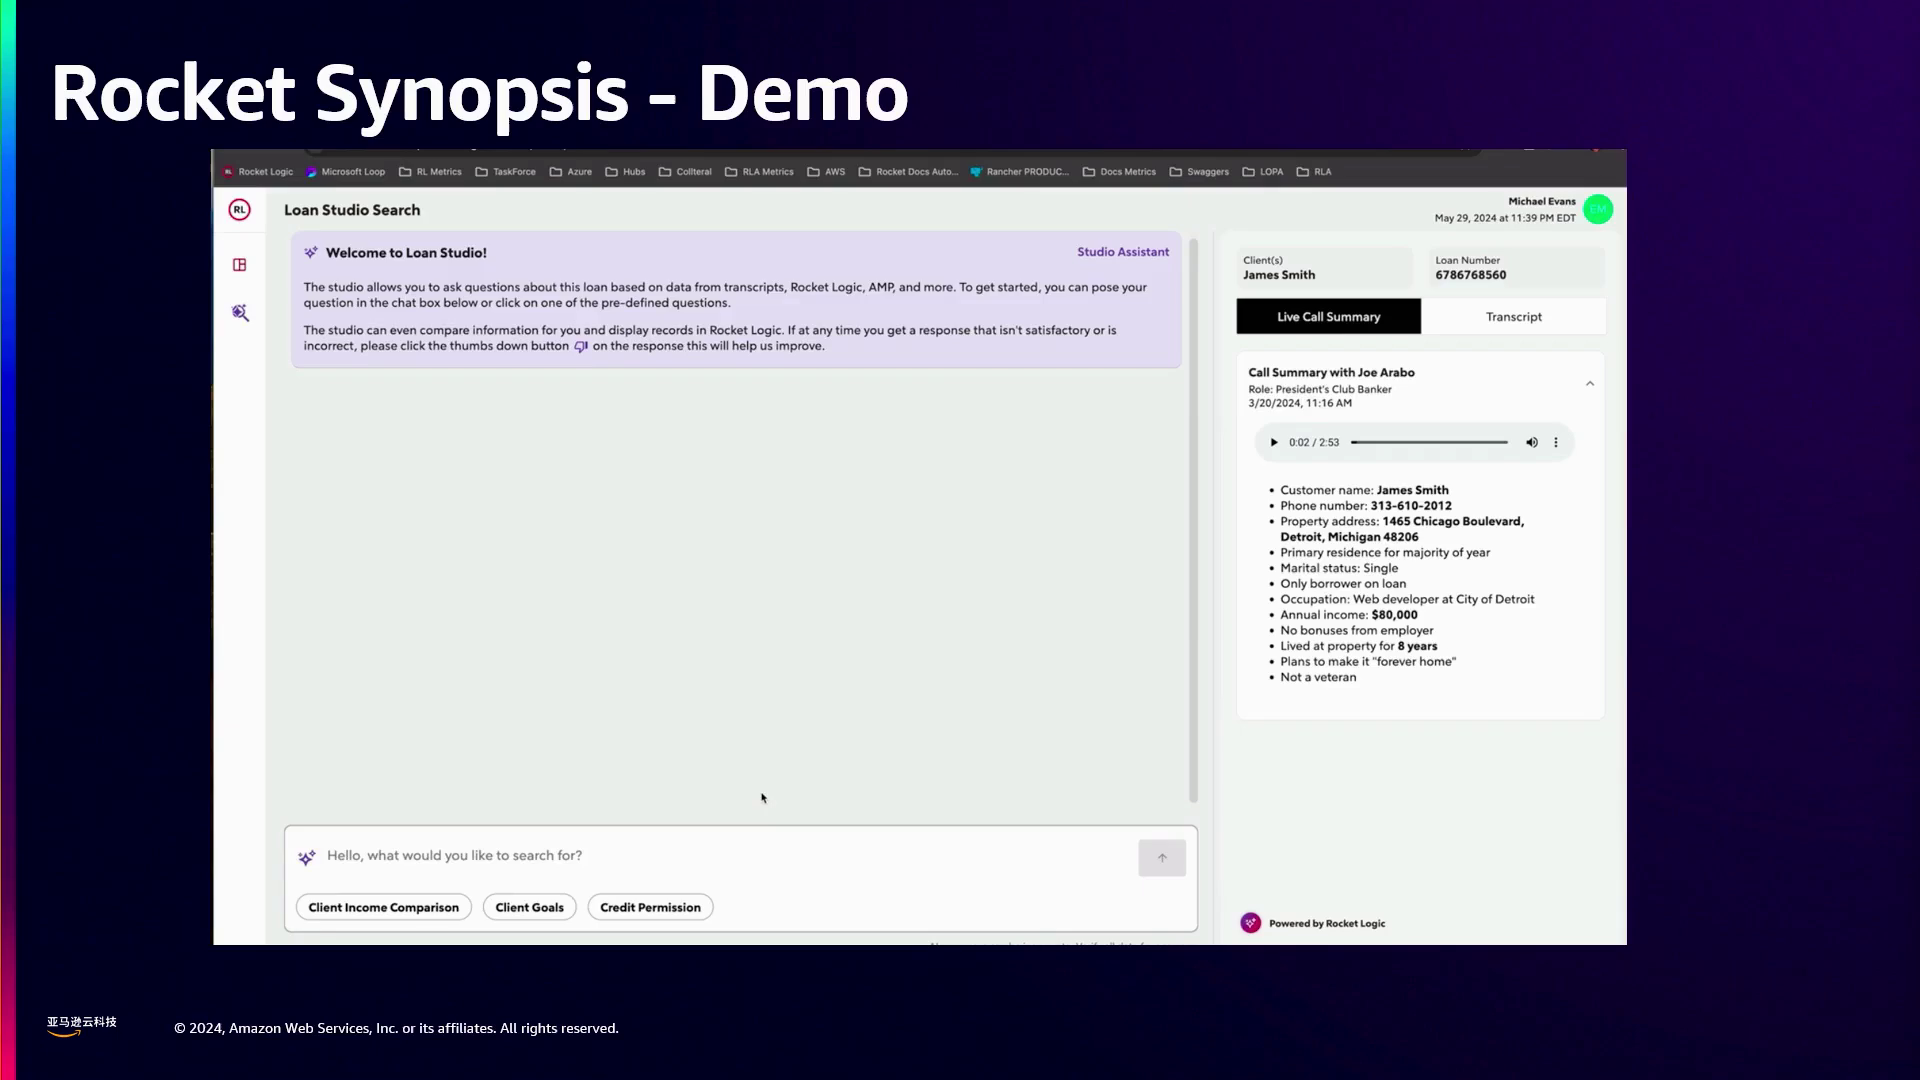Viewport: 1920px width, 1080px height.
Task: Click the RL logo icon in sidebar
Action: pyautogui.click(x=239, y=210)
